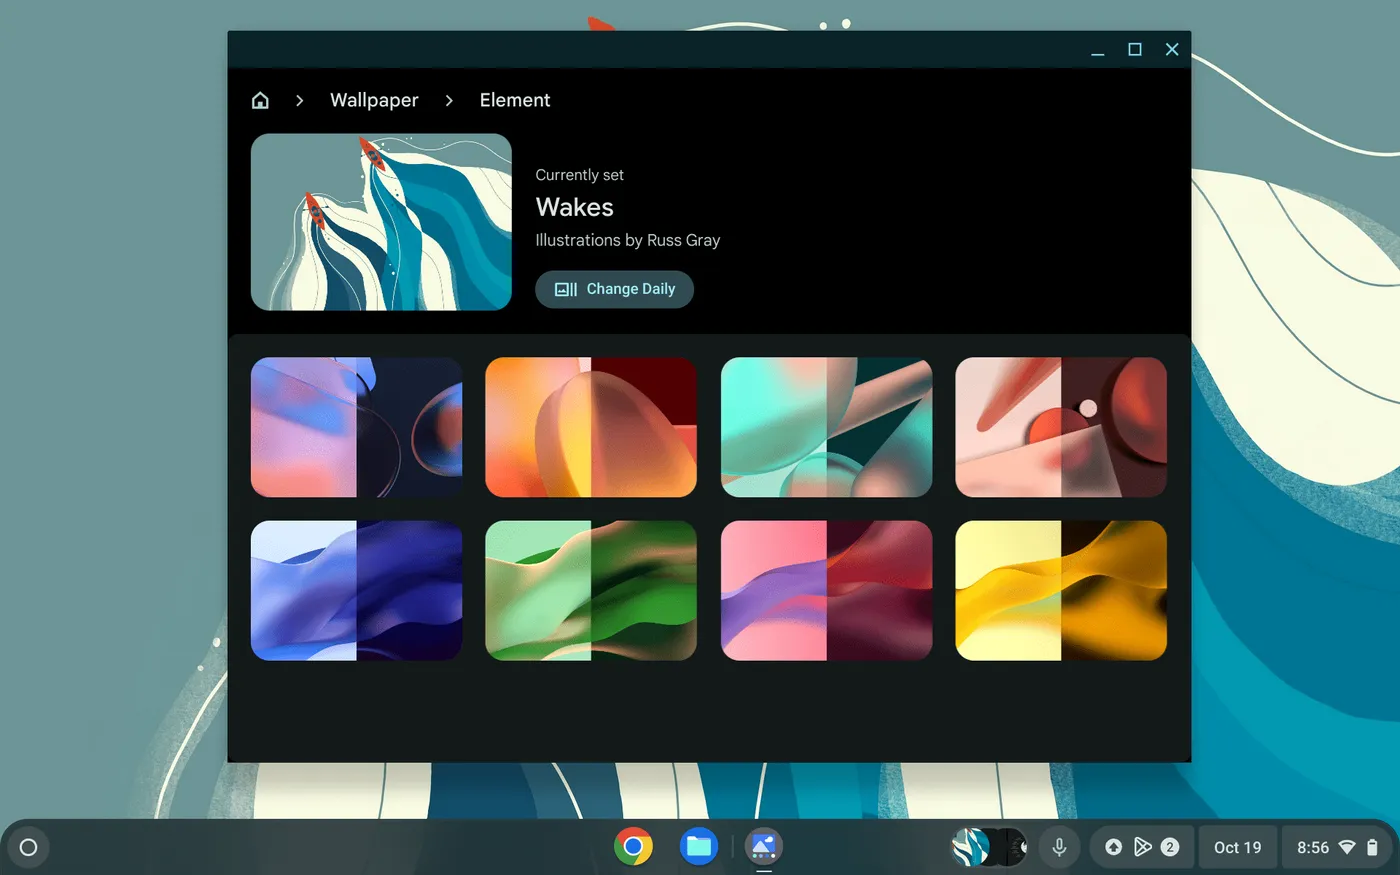Click the Change Daily button
This screenshot has height=875, width=1400.
click(x=614, y=289)
